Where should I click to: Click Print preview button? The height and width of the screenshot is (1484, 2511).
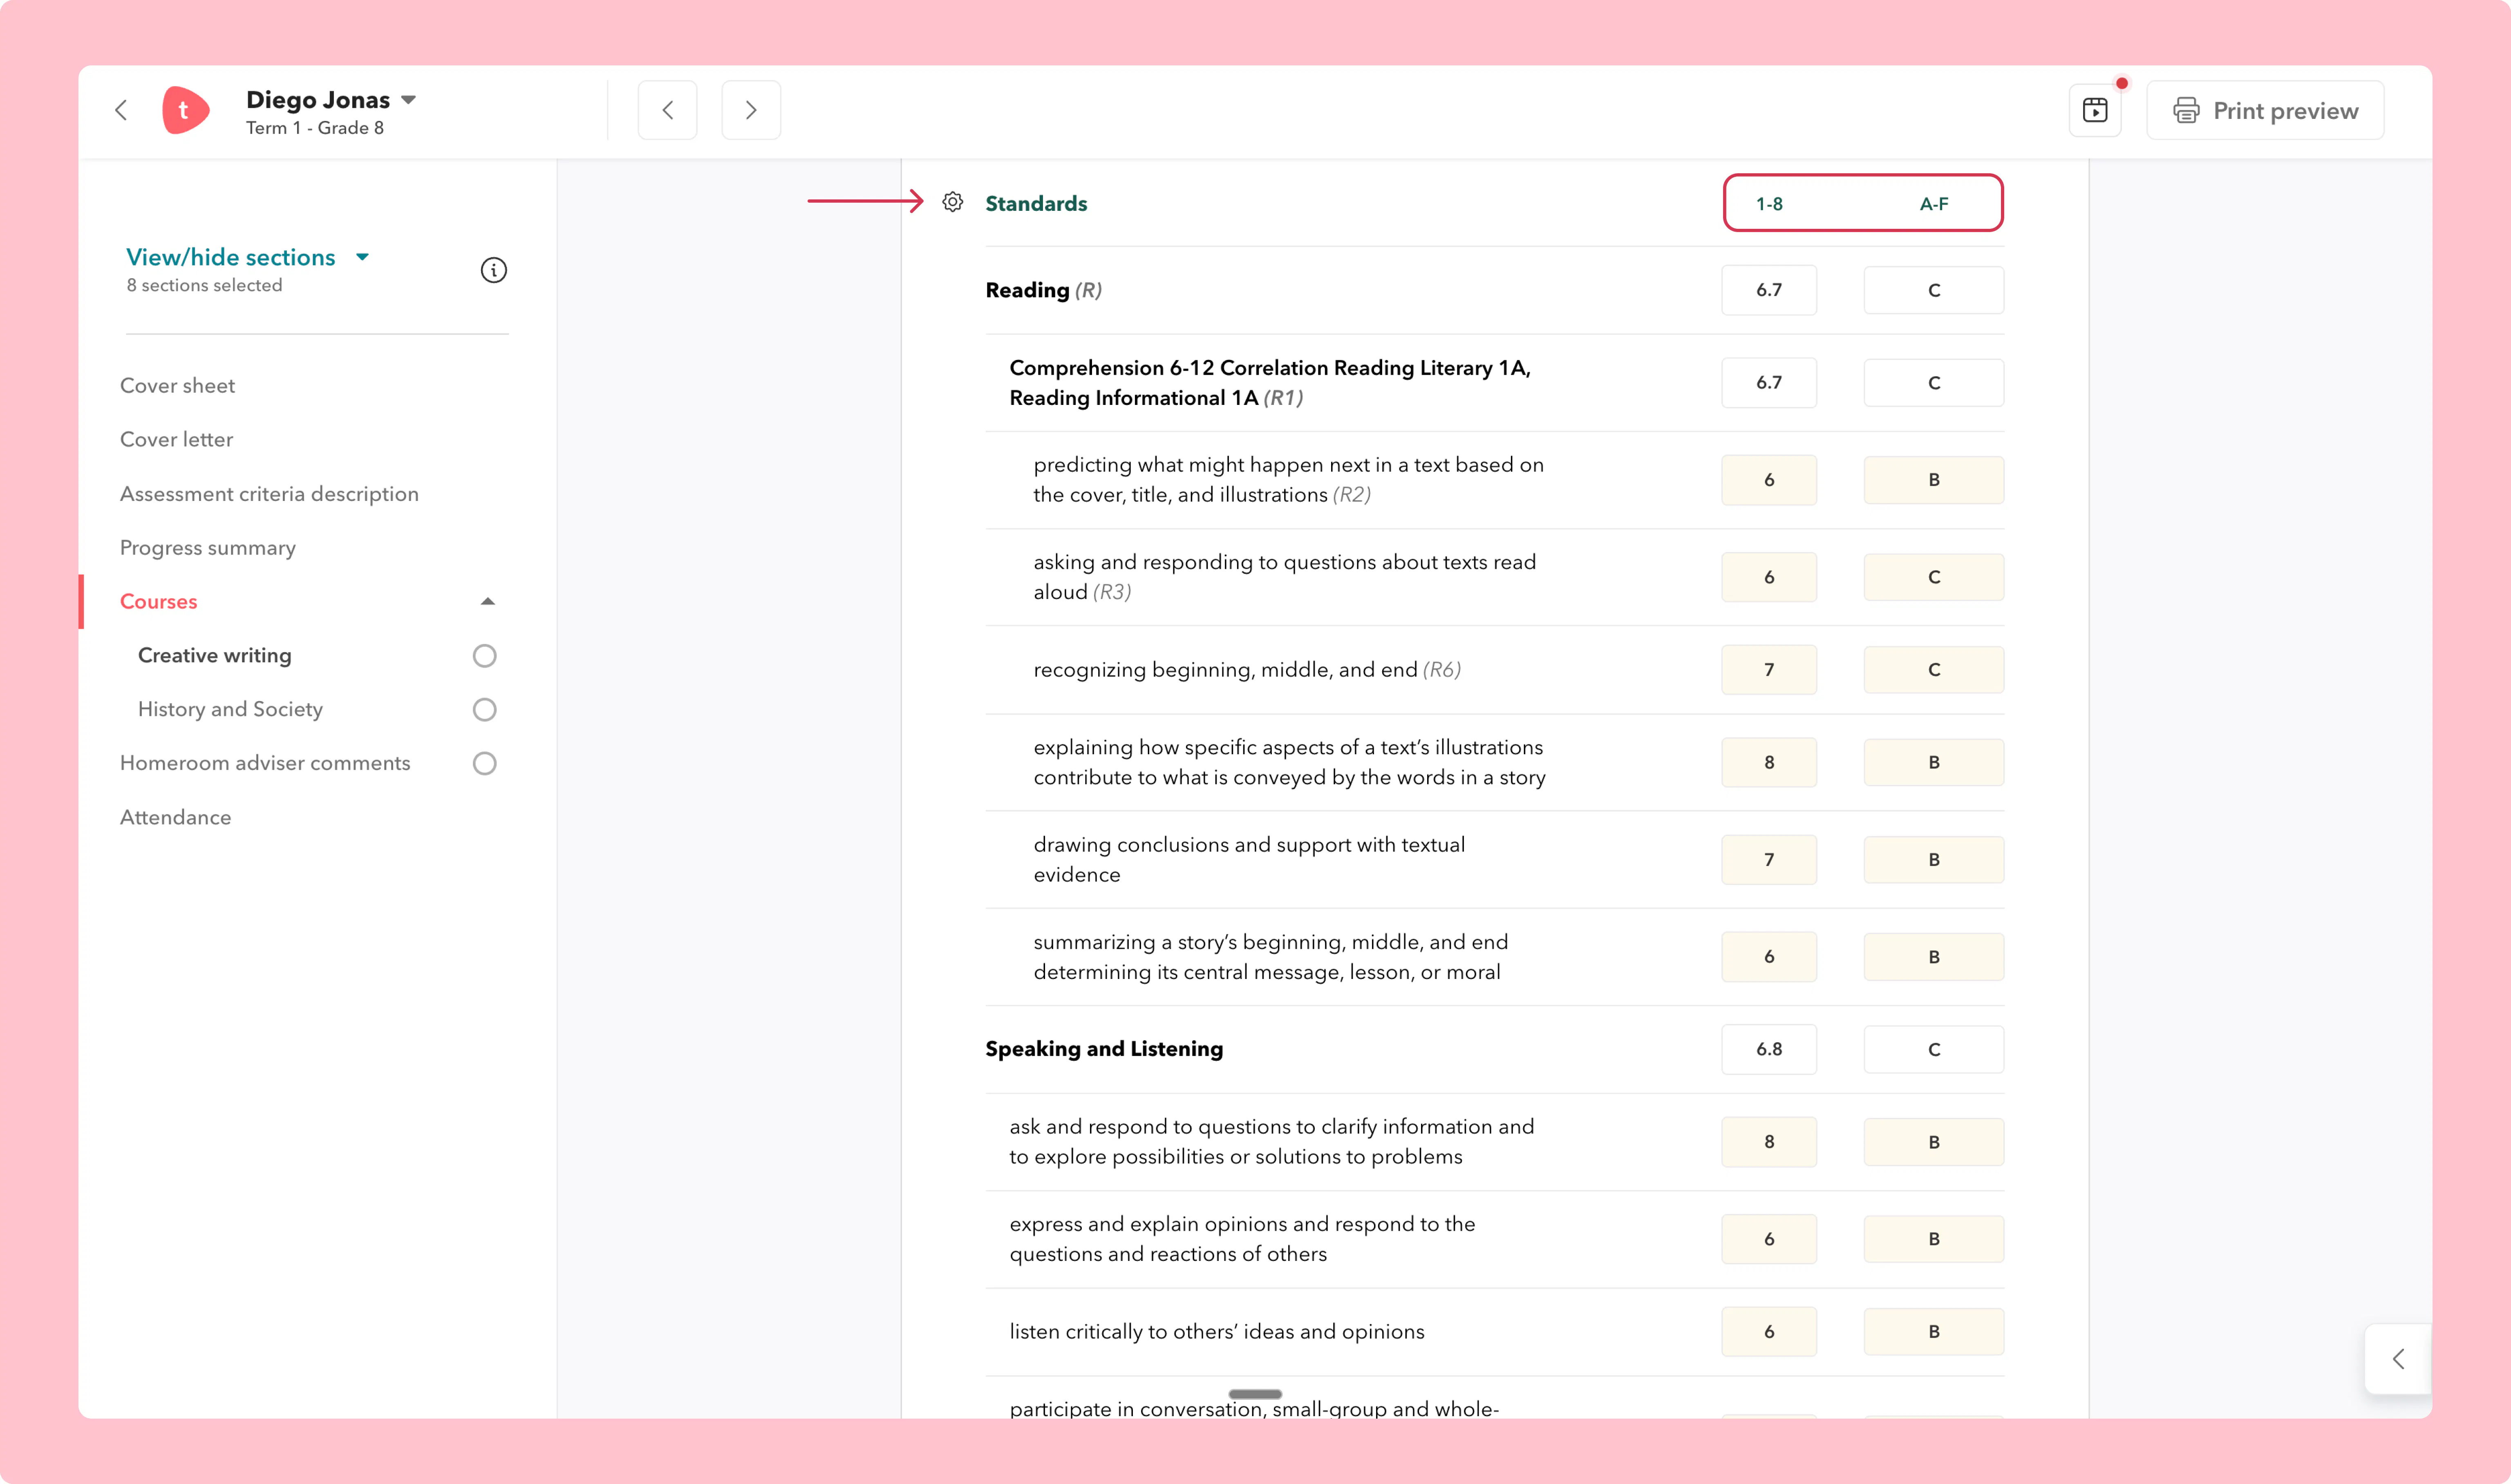click(x=2265, y=110)
